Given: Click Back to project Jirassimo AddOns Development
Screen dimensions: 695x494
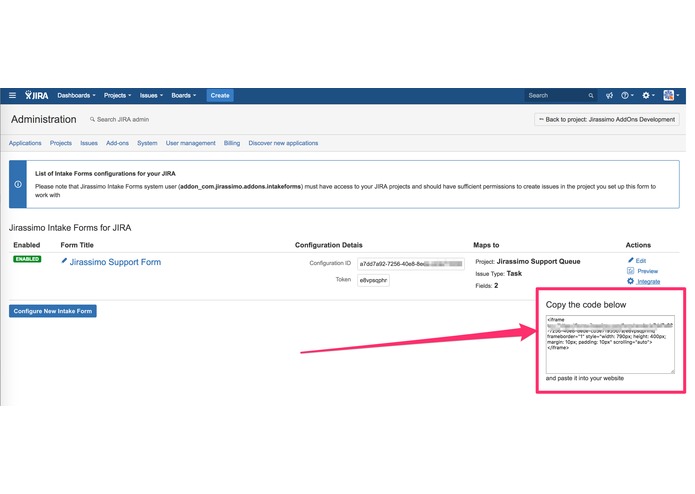Looking at the screenshot, I should [606, 120].
